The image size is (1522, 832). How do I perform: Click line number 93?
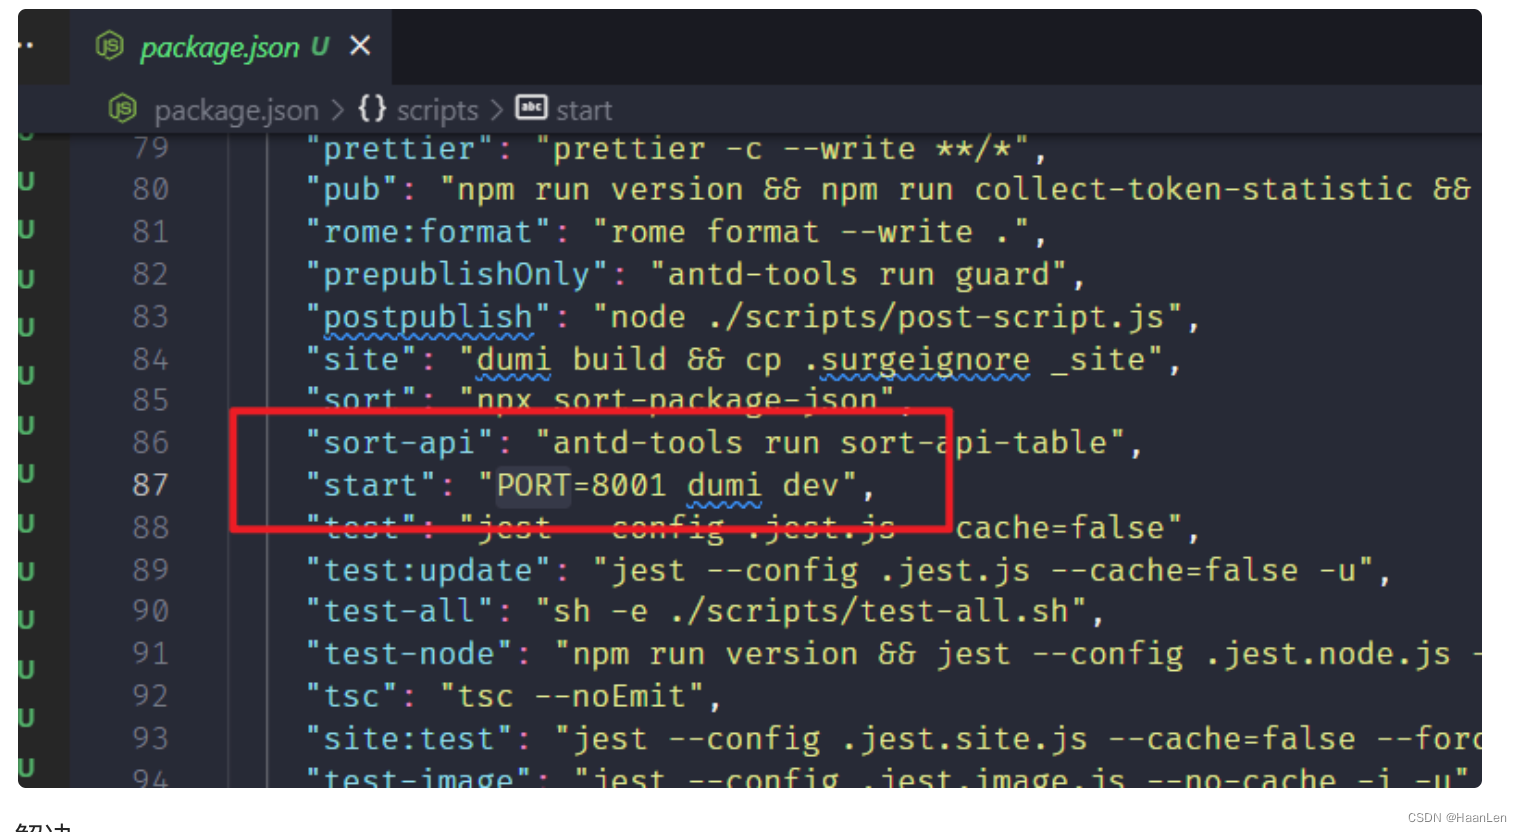[151, 738]
